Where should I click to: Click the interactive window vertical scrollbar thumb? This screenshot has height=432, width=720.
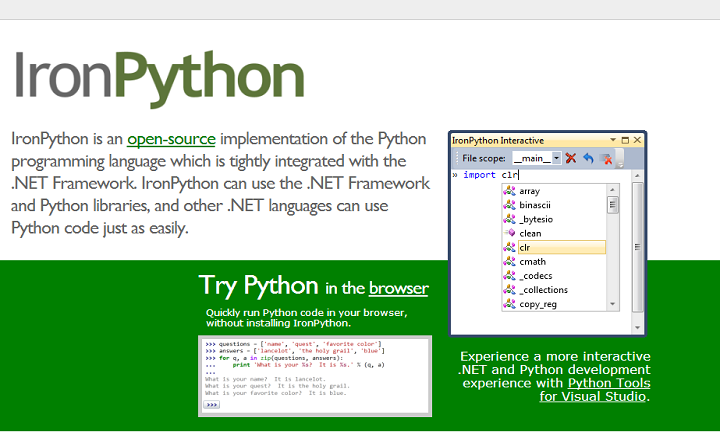(637, 247)
